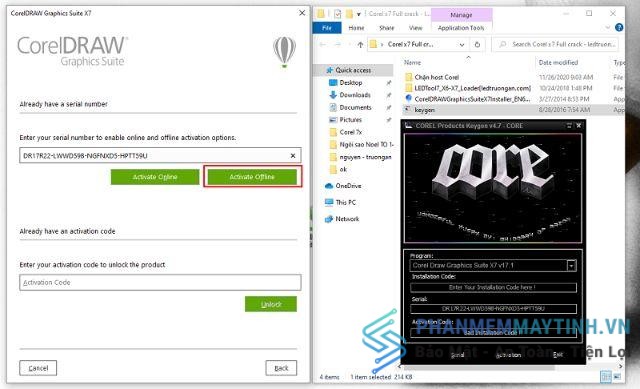The height and width of the screenshot is (389, 640).
Task: Click the Serial field in the keygen
Action: pyautogui.click(x=493, y=309)
